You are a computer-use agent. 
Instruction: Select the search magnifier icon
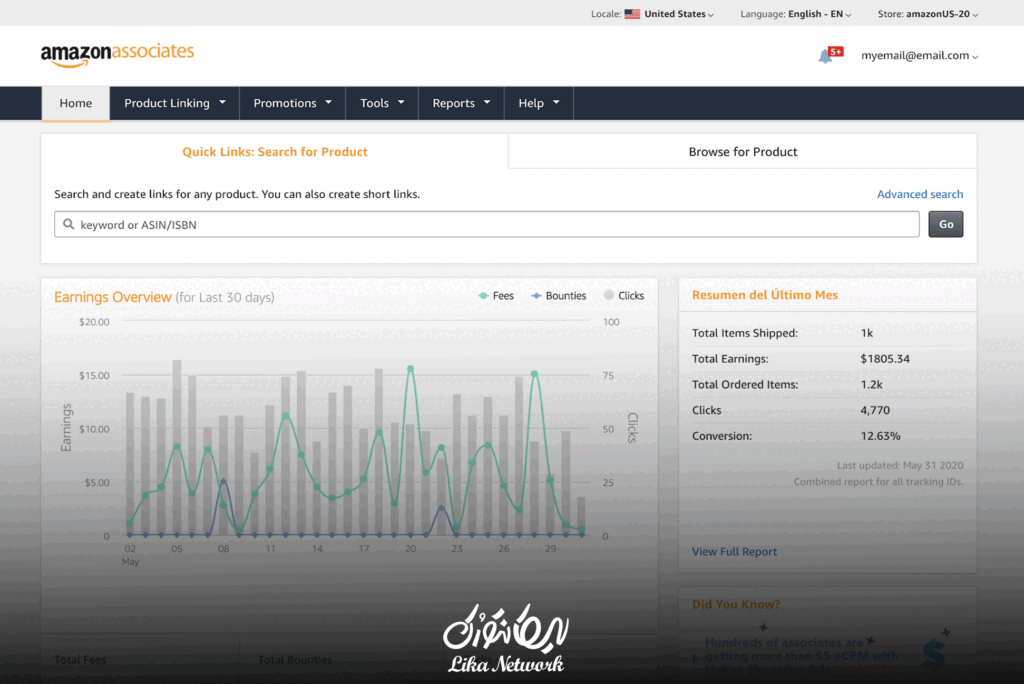67,224
